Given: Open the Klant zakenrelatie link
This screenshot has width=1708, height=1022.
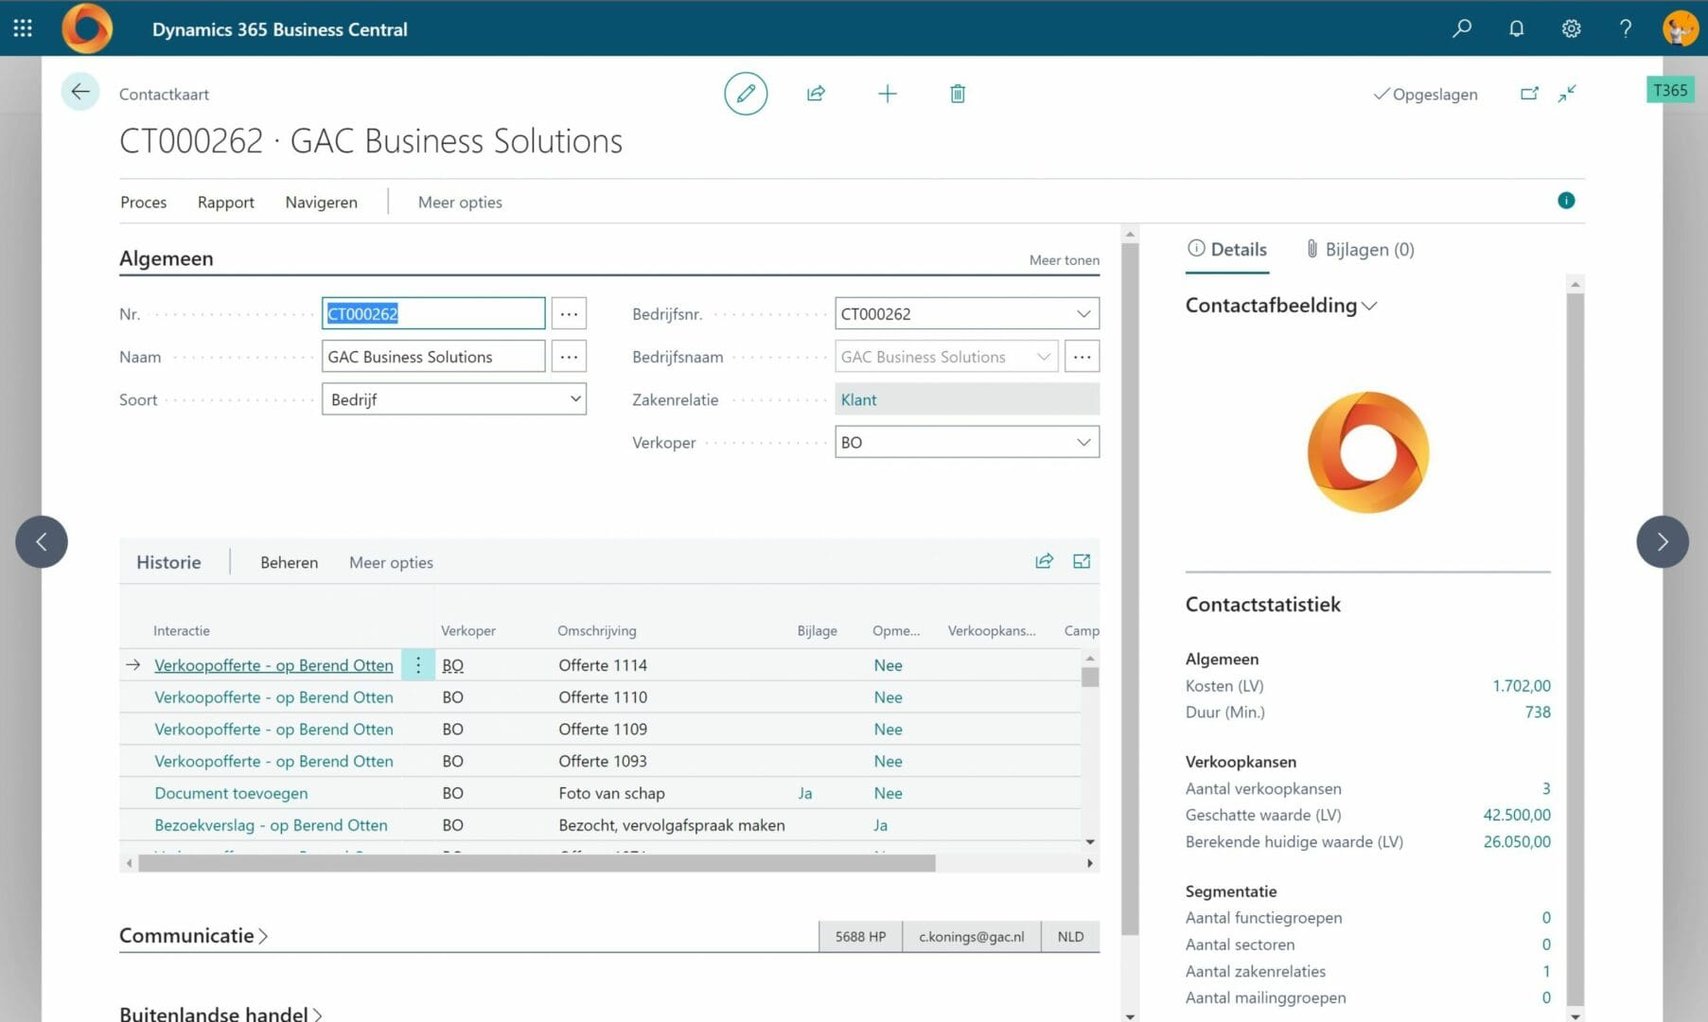Looking at the screenshot, I should click(858, 399).
